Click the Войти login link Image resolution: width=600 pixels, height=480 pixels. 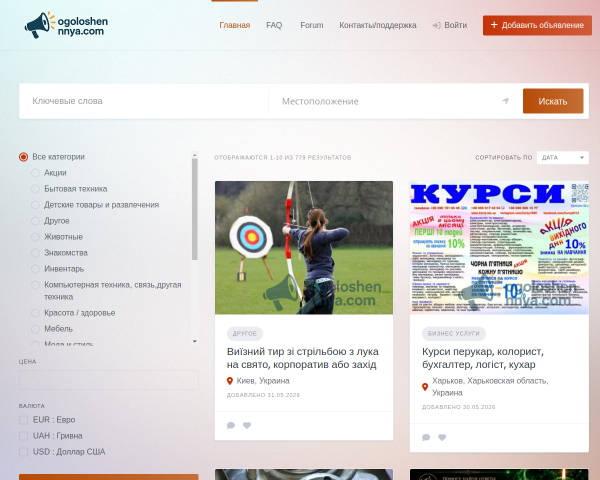click(455, 25)
